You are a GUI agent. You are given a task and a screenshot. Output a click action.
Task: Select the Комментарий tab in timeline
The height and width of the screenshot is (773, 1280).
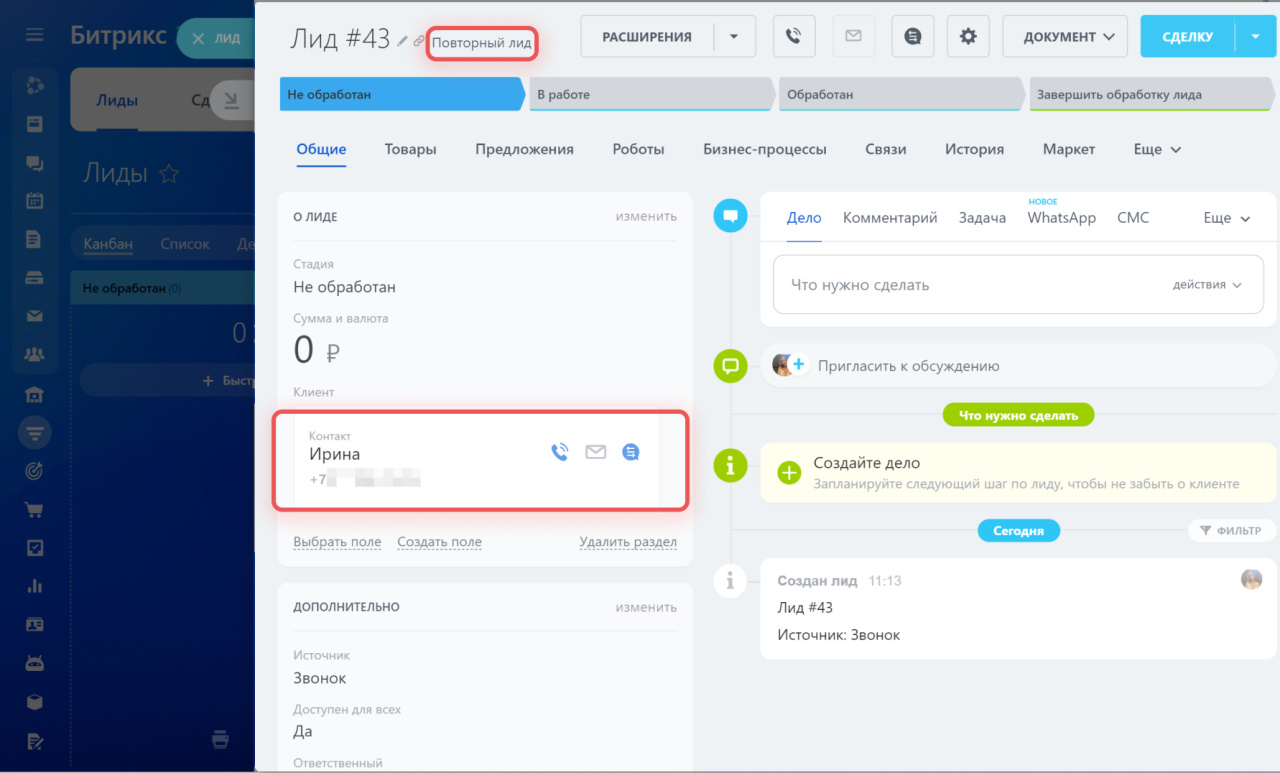point(889,218)
